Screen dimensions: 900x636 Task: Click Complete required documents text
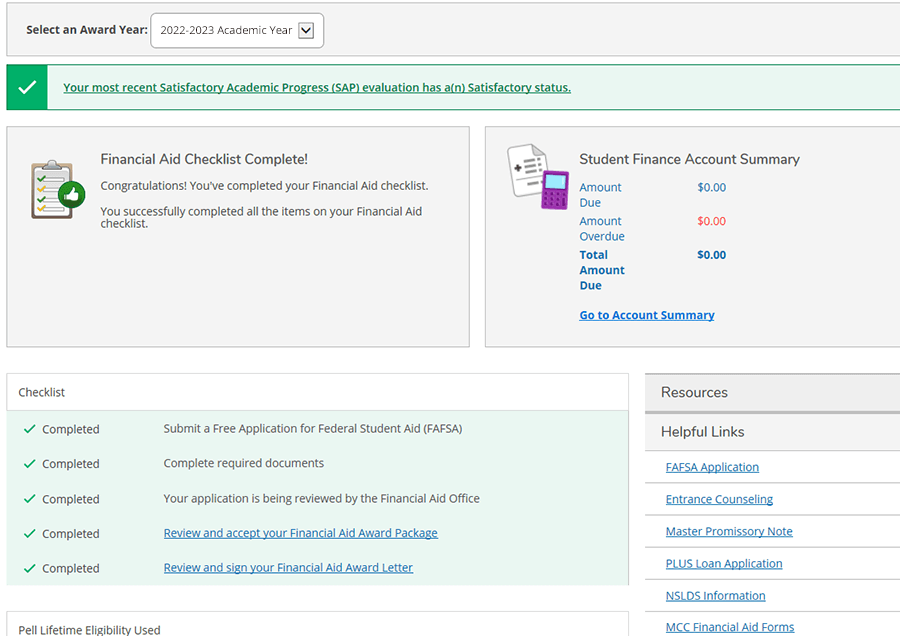243,463
